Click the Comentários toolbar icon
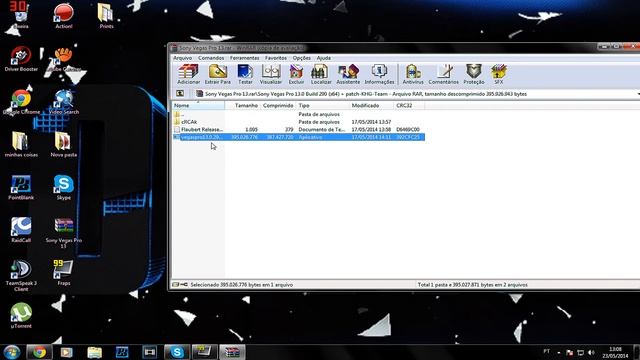The height and width of the screenshot is (360, 640). [444, 74]
